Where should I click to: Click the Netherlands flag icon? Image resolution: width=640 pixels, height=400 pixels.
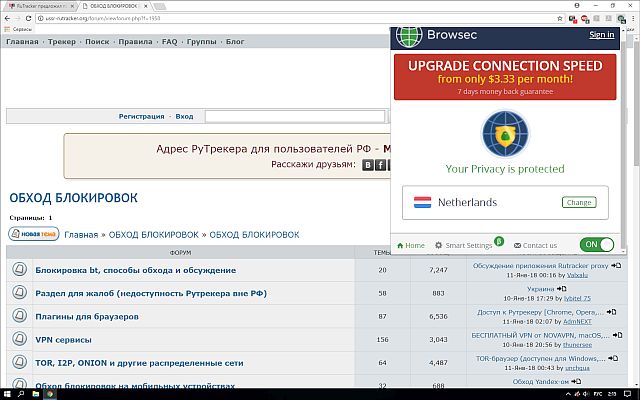point(422,202)
